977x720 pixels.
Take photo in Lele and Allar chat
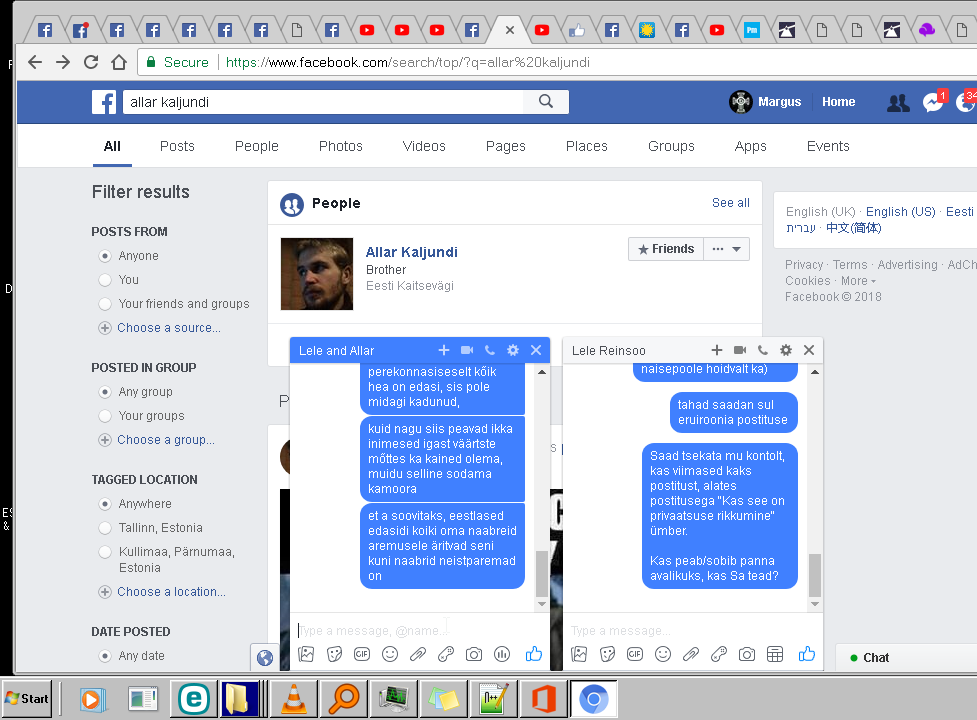coord(474,655)
